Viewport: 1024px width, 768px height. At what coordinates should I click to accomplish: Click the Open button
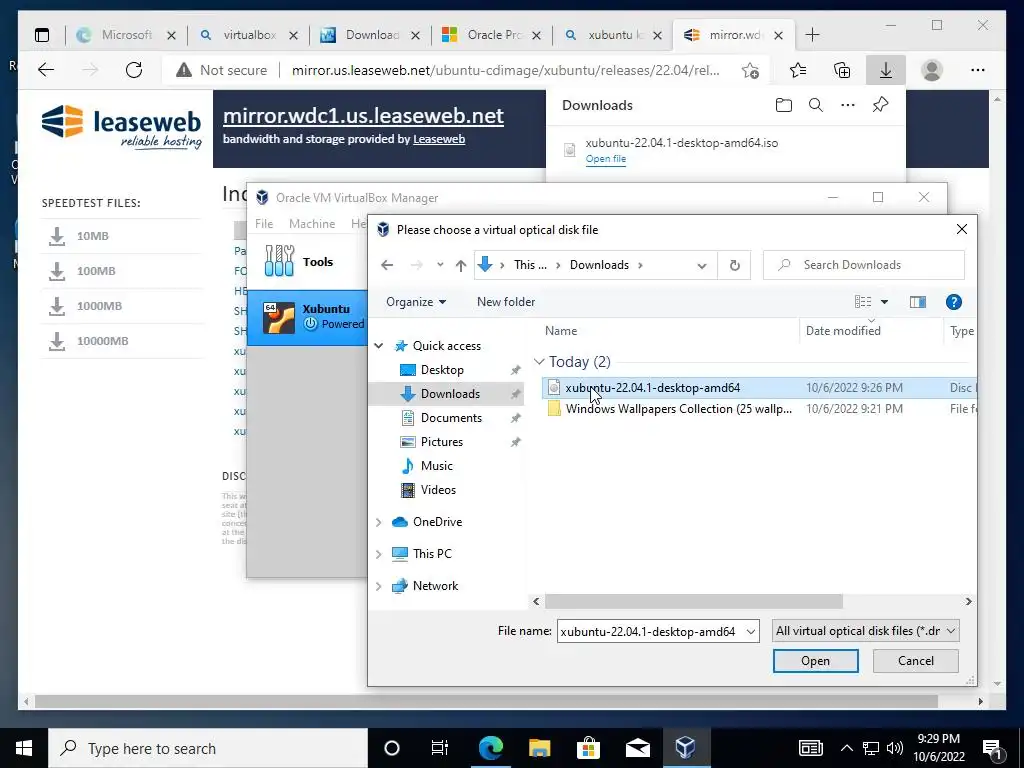[816, 661]
